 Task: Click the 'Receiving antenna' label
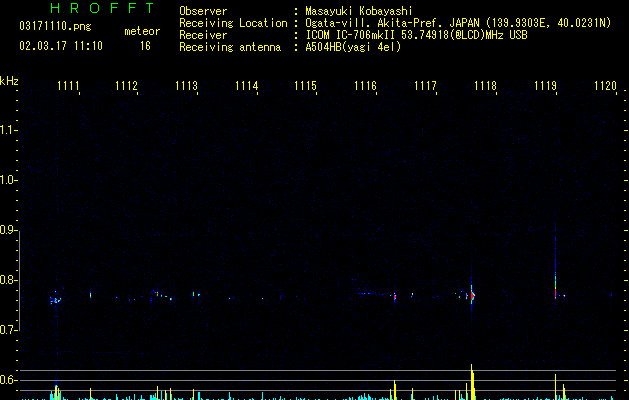click(230, 47)
